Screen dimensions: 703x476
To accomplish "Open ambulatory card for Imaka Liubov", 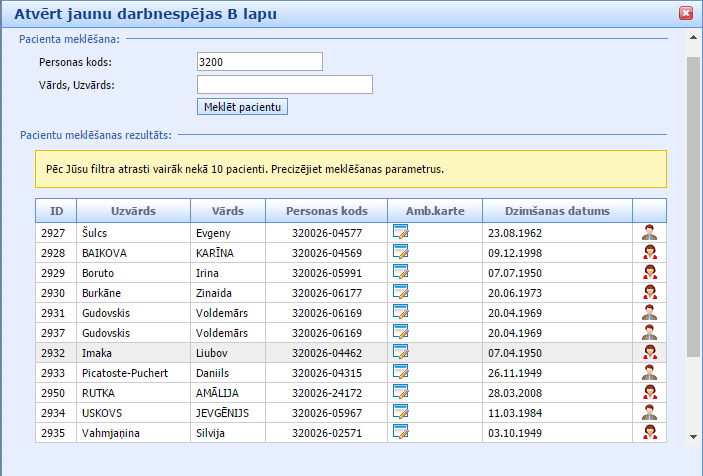I will (x=401, y=352).
